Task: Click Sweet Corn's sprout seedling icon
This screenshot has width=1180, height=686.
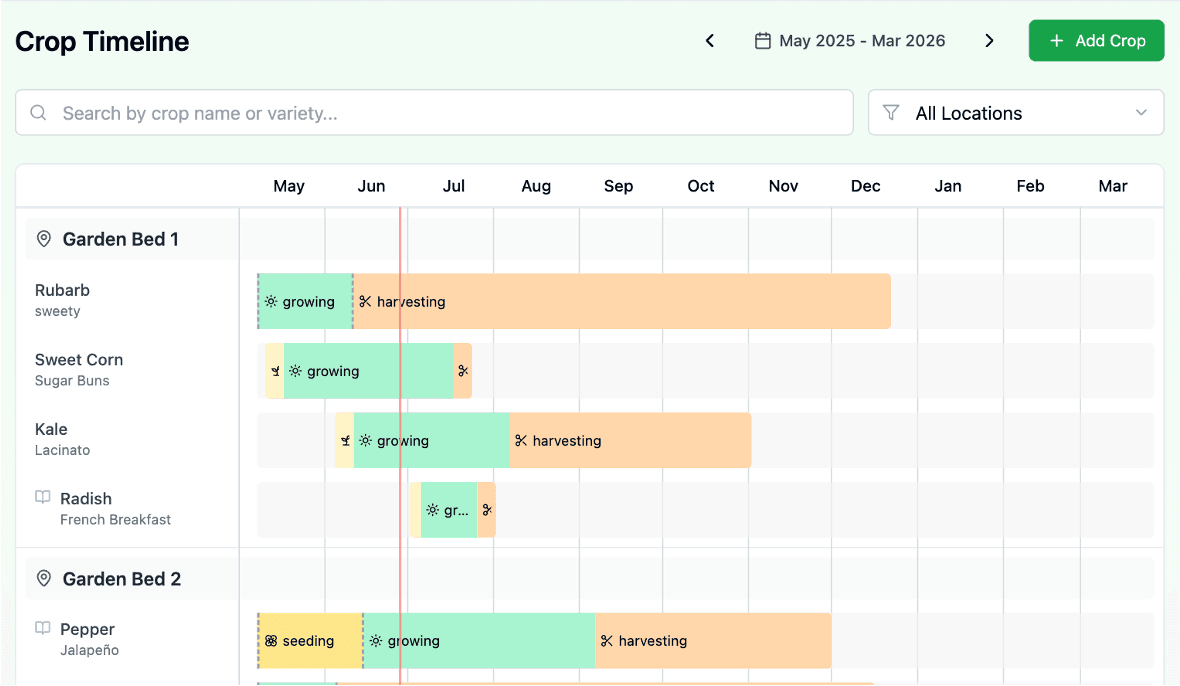Action: (x=275, y=371)
